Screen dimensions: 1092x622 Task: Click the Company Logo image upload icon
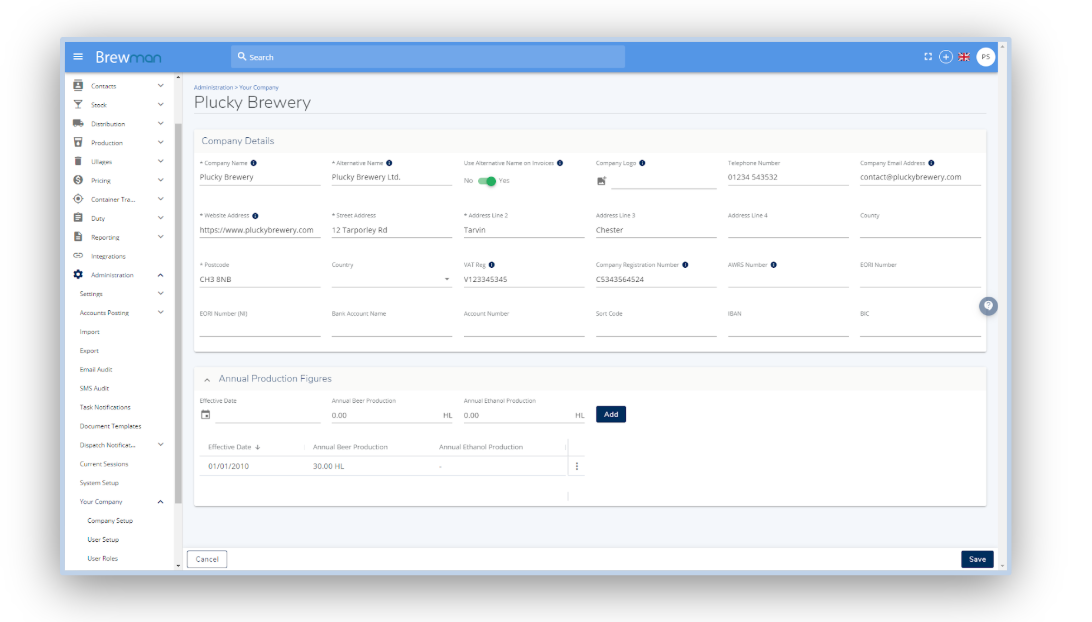[602, 180]
